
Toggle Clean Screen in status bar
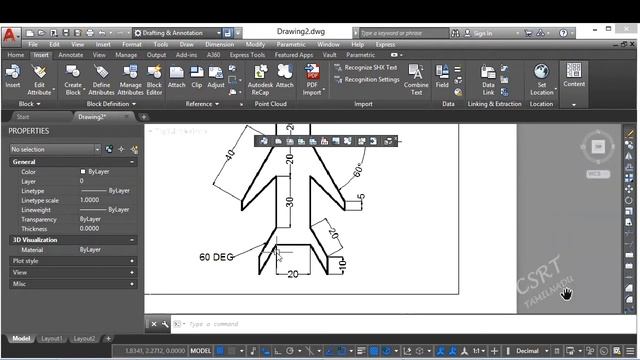point(618,351)
